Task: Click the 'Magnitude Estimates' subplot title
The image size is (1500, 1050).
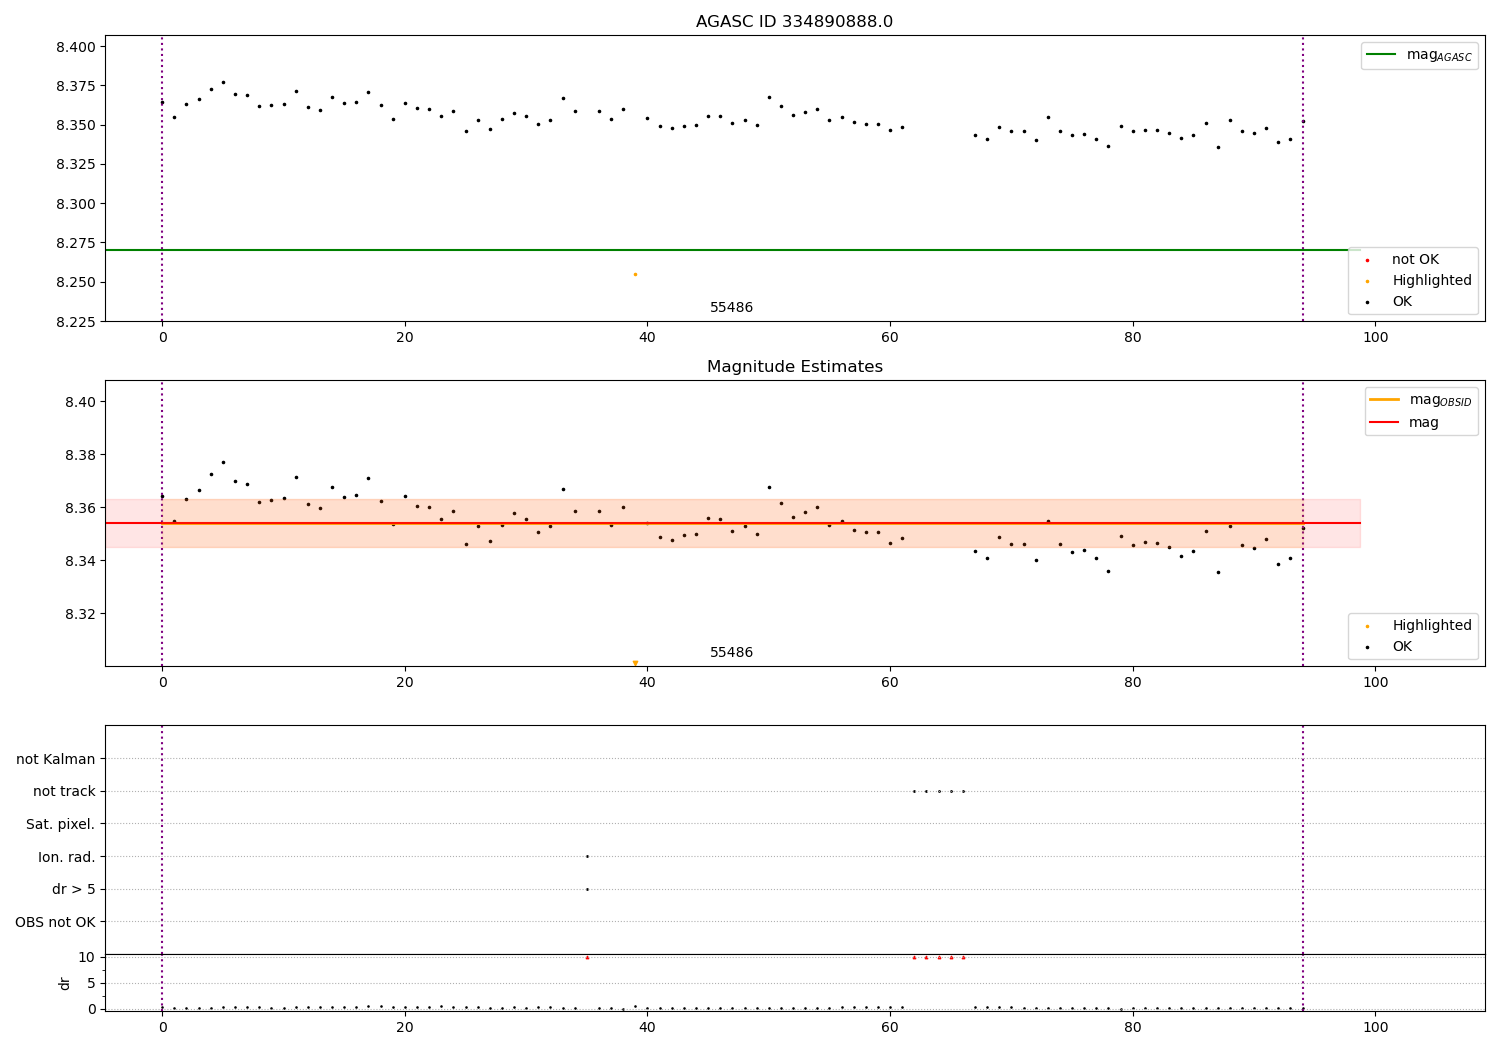Action: 794,367
